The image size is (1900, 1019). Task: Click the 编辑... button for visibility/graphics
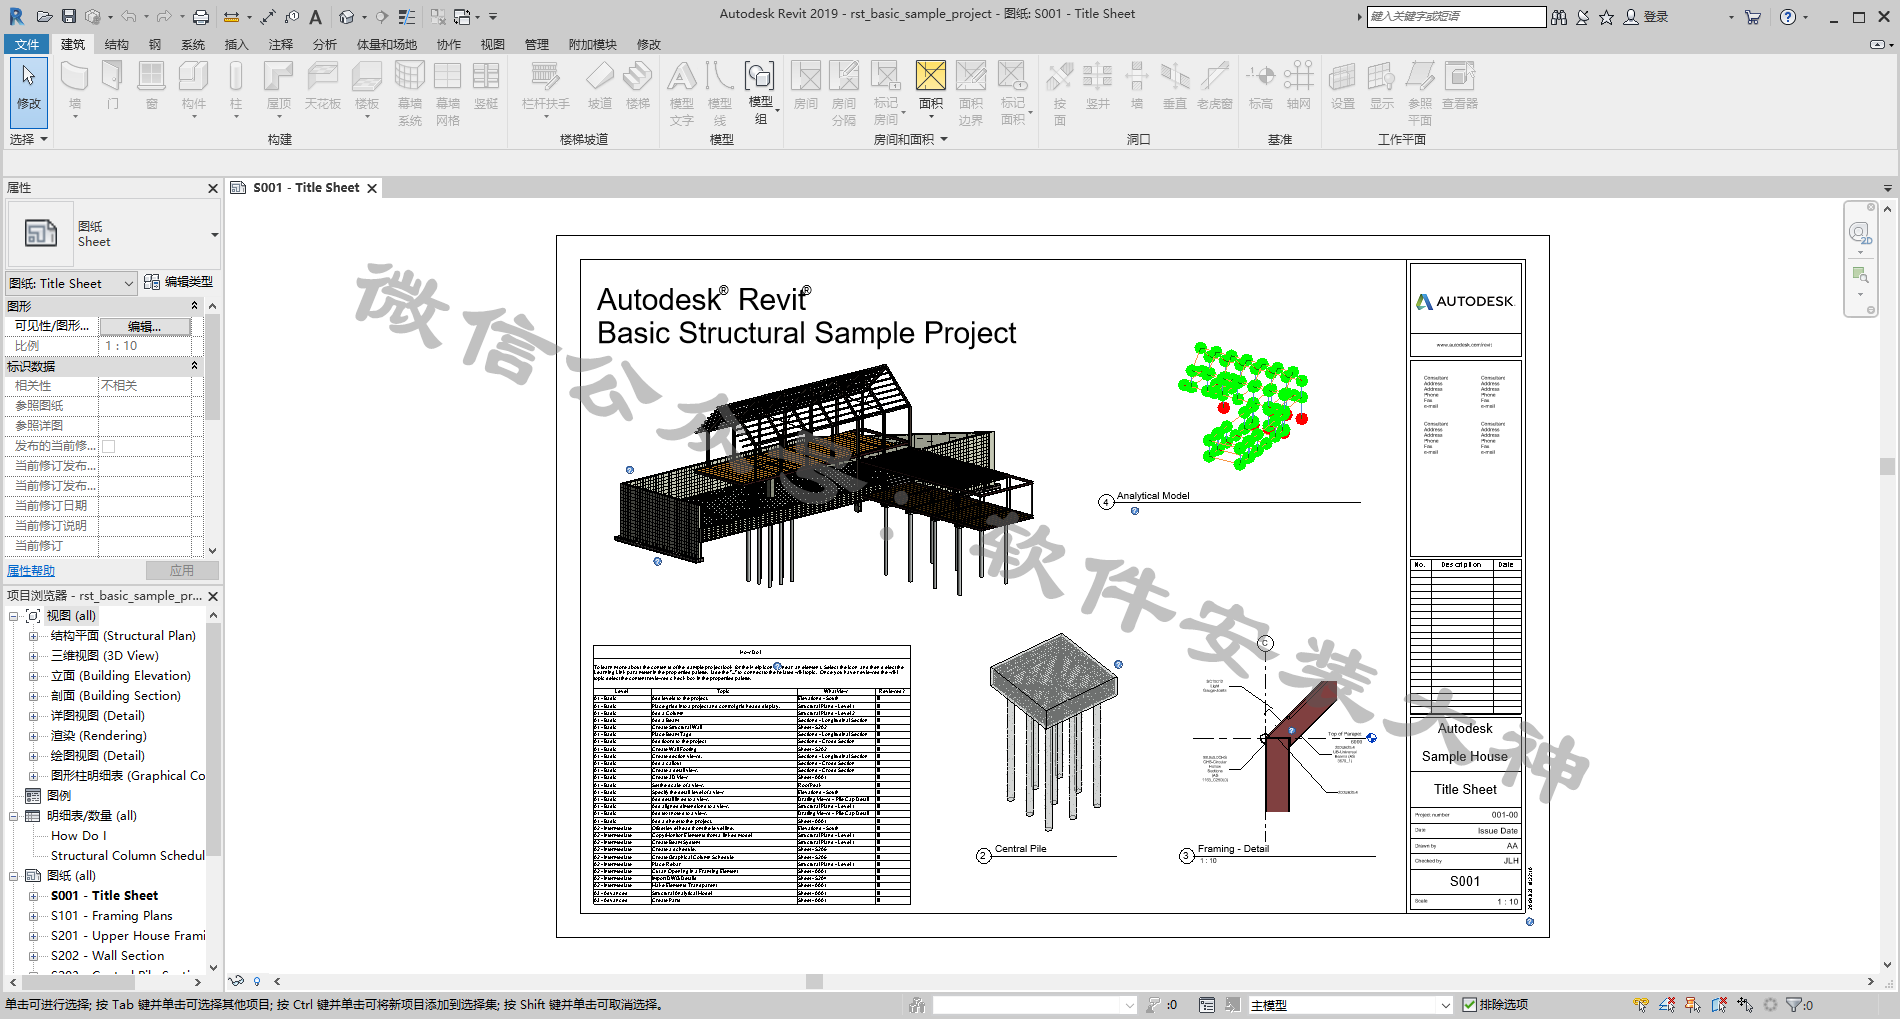(x=145, y=326)
